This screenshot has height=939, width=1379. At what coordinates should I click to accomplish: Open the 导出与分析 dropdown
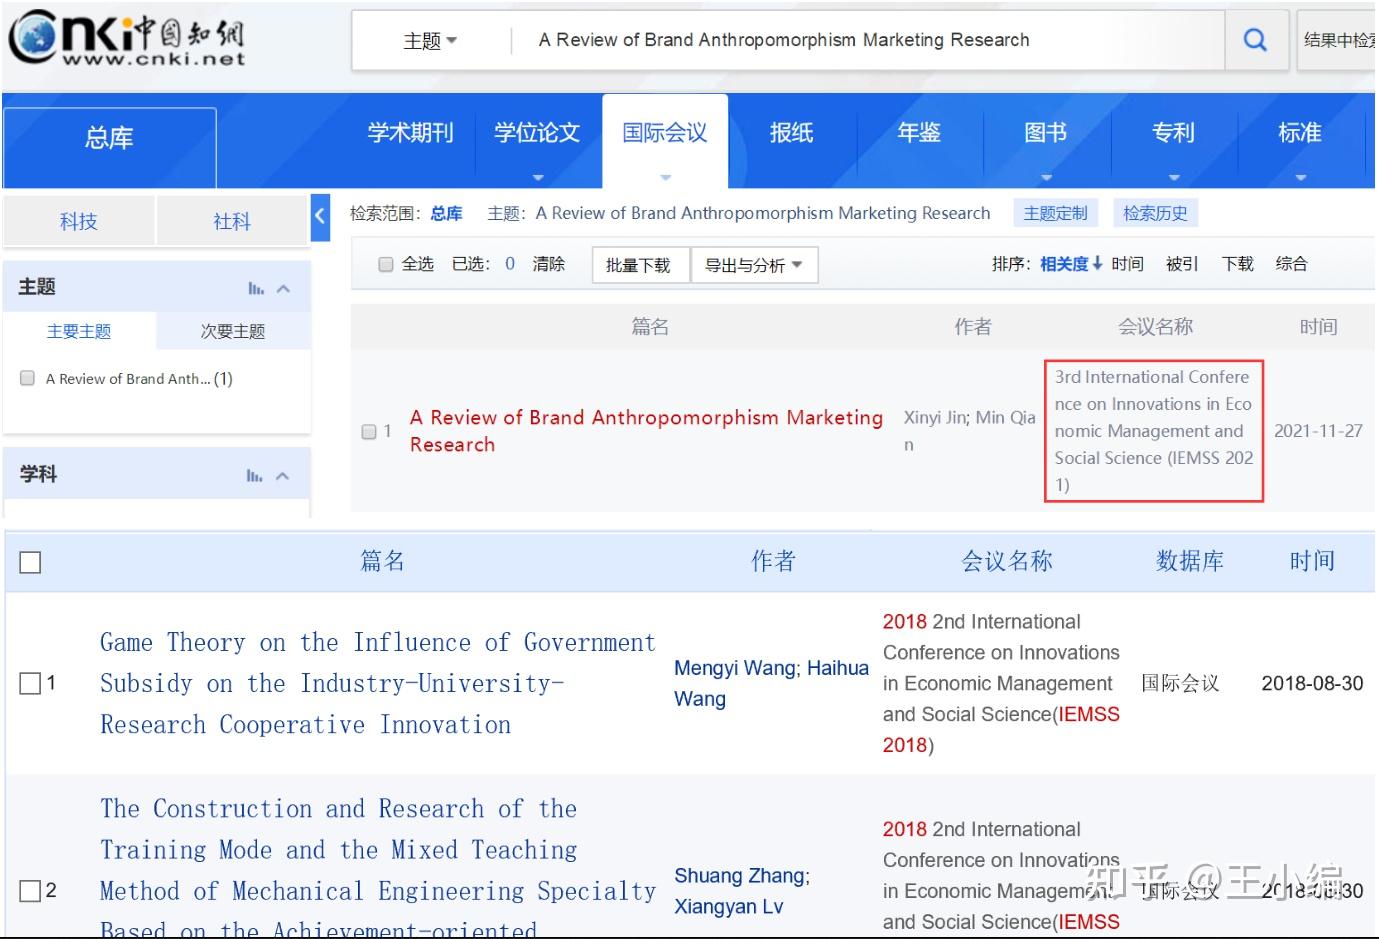pyautogui.click(x=755, y=264)
